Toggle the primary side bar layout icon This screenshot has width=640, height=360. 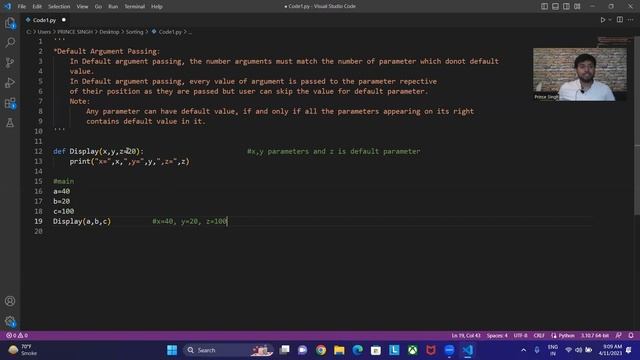coord(544,7)
